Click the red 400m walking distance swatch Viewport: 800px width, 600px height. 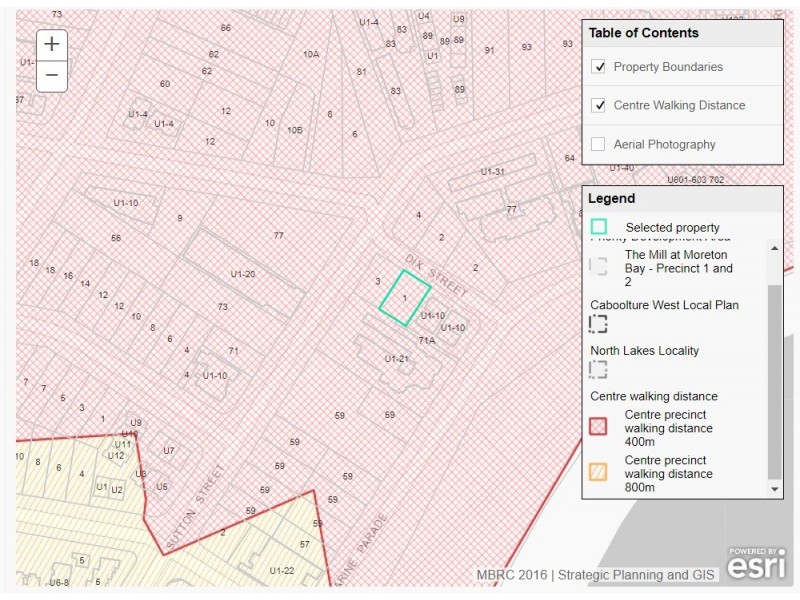click(598, 426)
